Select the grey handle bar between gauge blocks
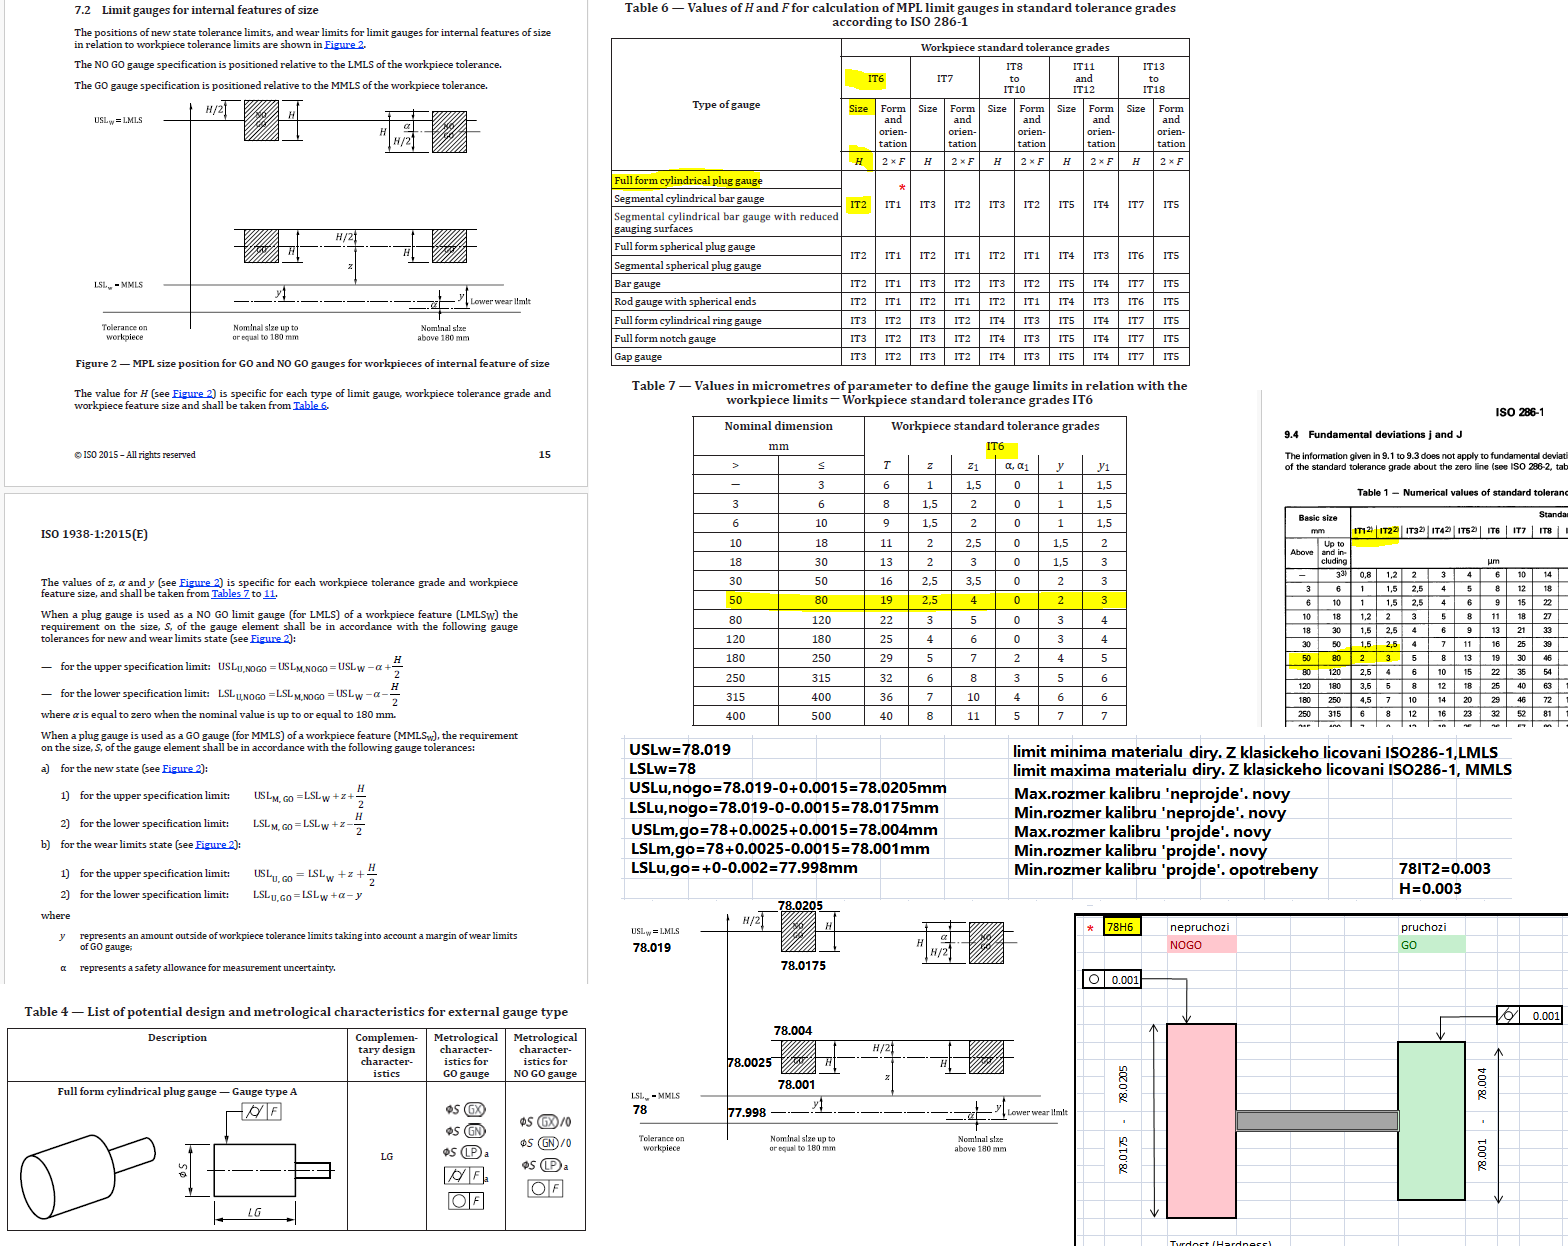The image size is (1568, 1246). (x=1316, y=1121)
